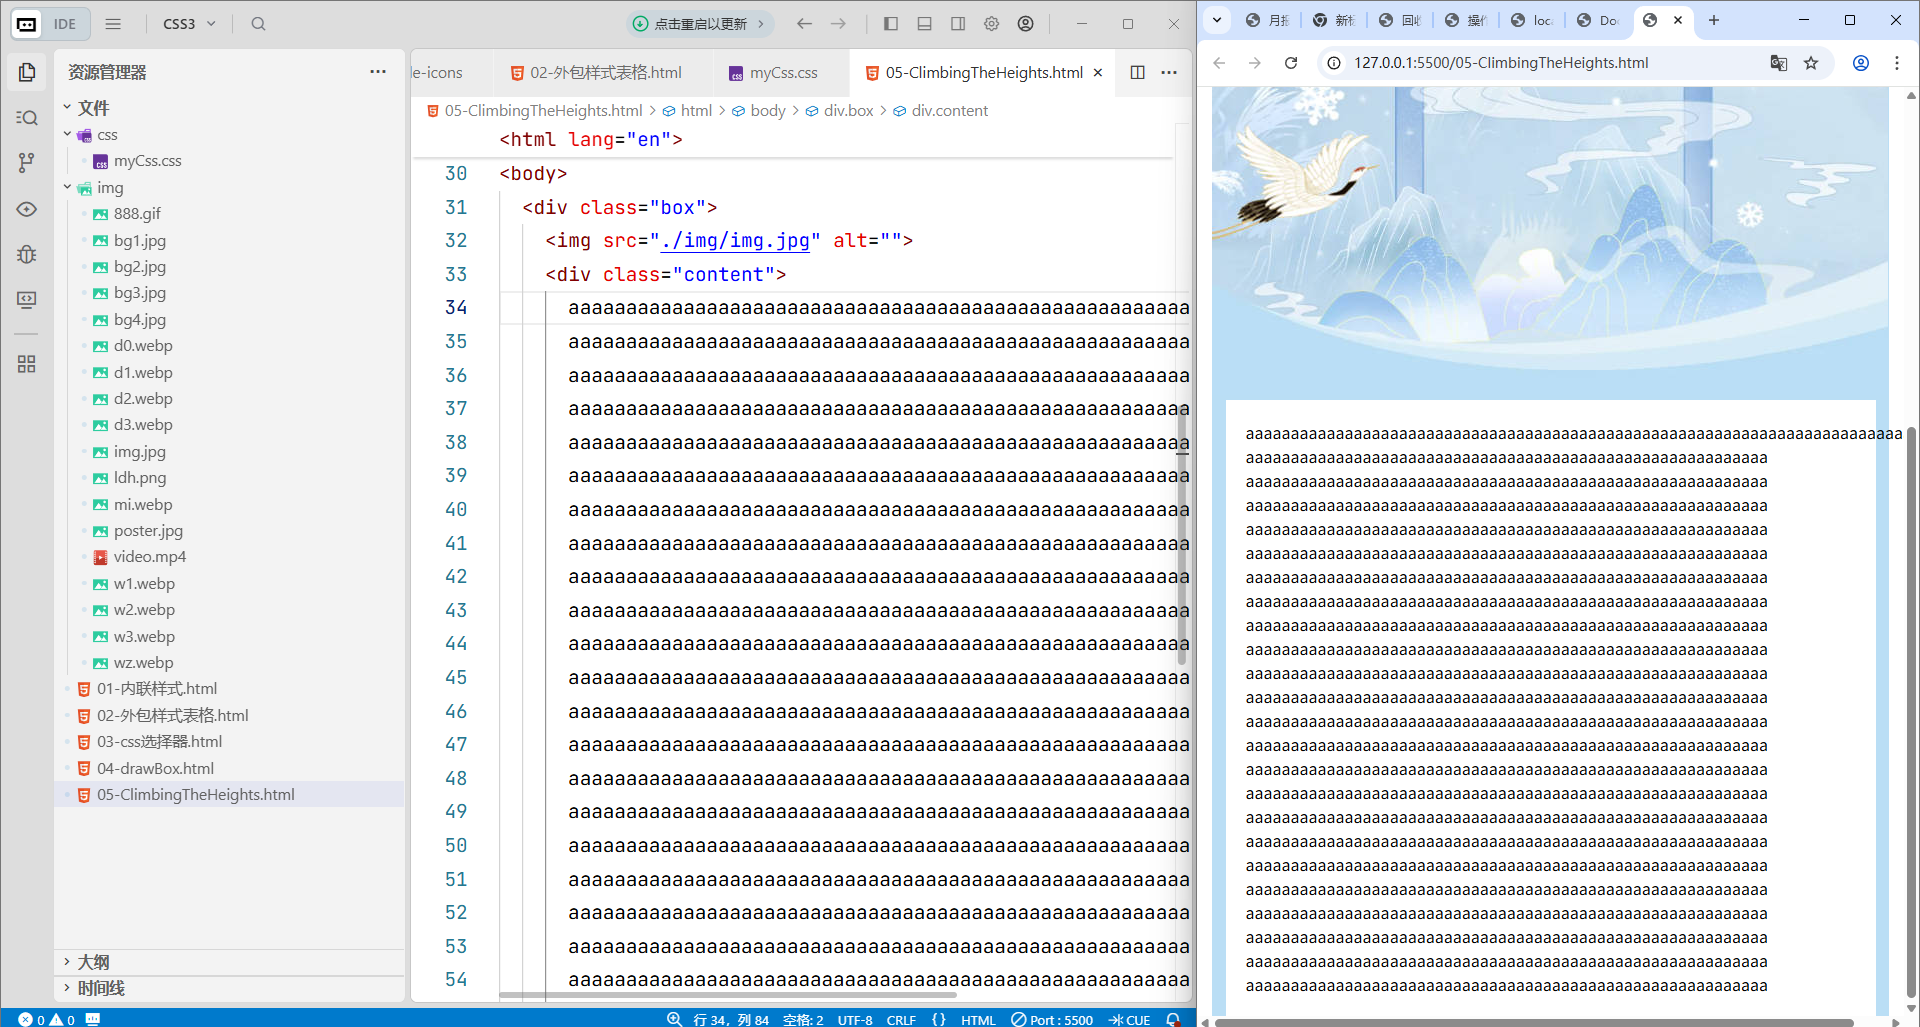Click the search magnifier in IDE title bar

258,24
